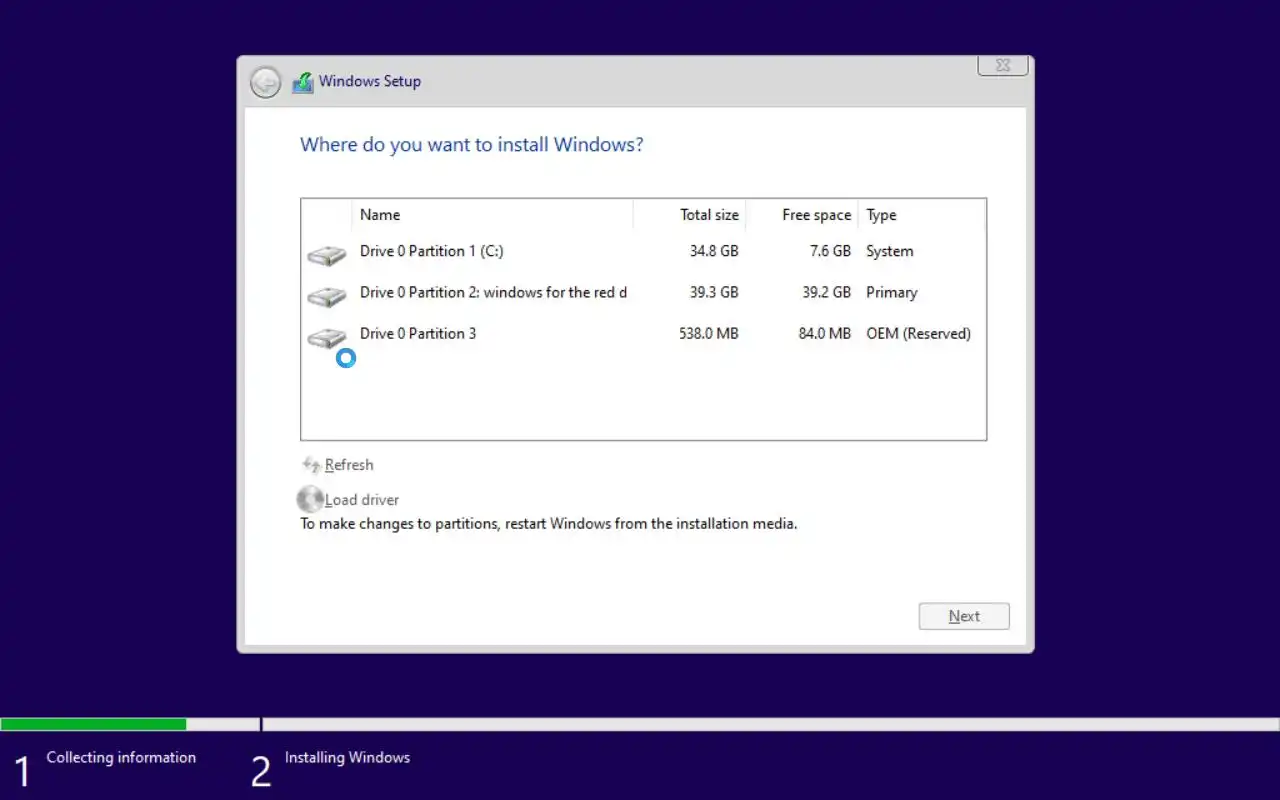Image resolution: width=1280 pixels, height=800 pixels.
Task: Click the Load driver disc icon
Action: click(310, 499)
